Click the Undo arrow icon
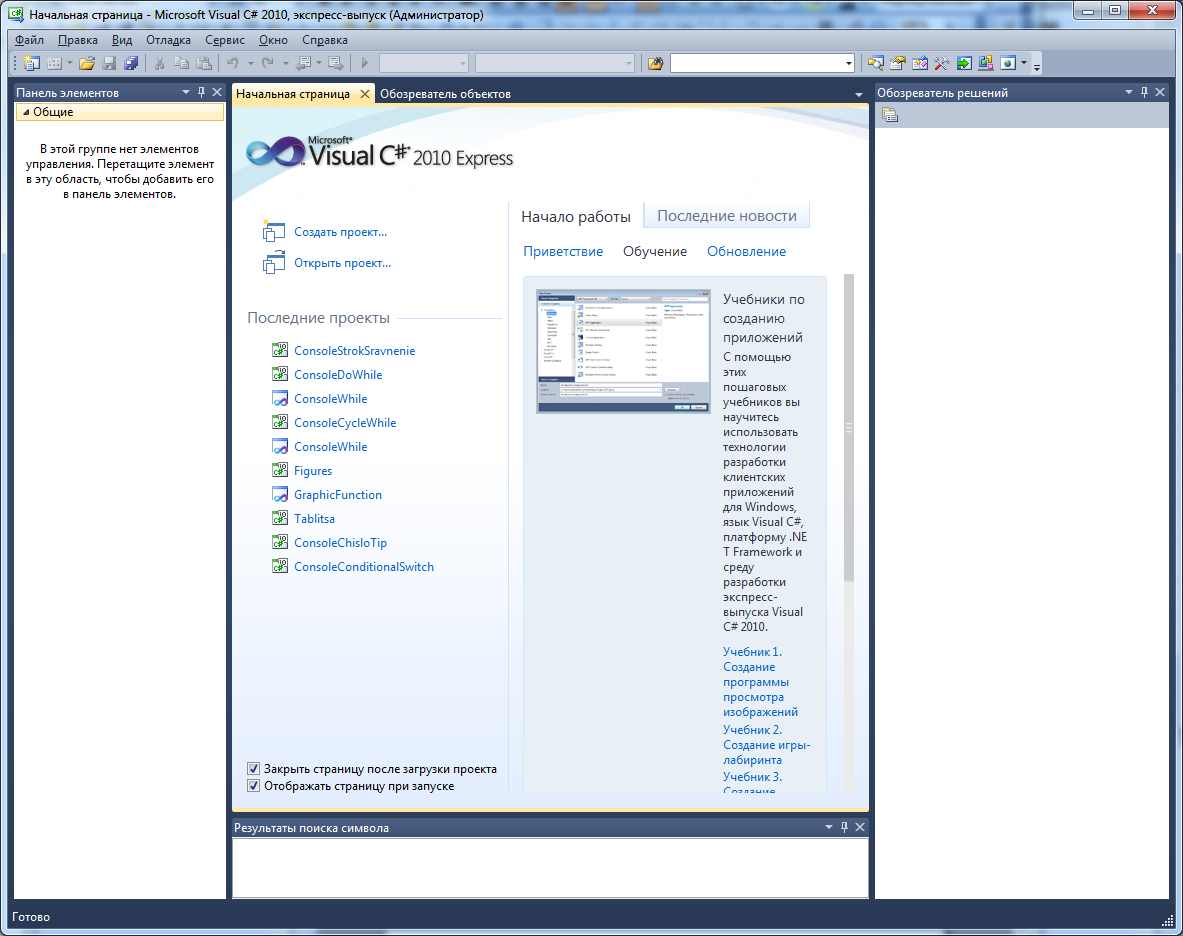This screenshot has height=936, width=1183. click(233, 63)
